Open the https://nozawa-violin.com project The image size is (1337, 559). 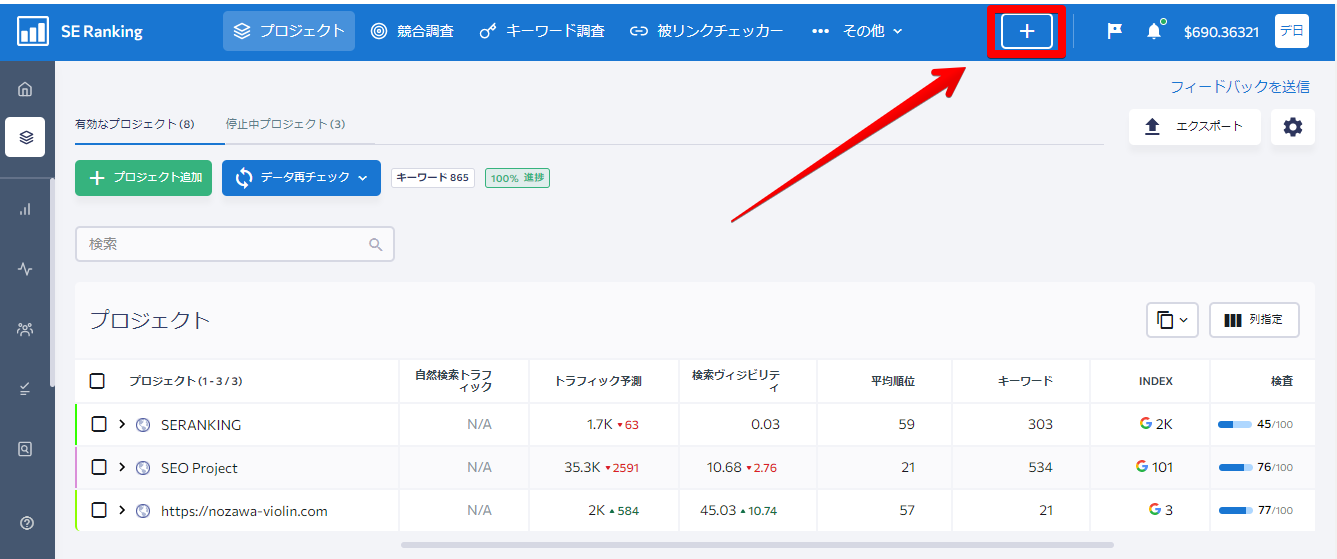tap(244, 511)
